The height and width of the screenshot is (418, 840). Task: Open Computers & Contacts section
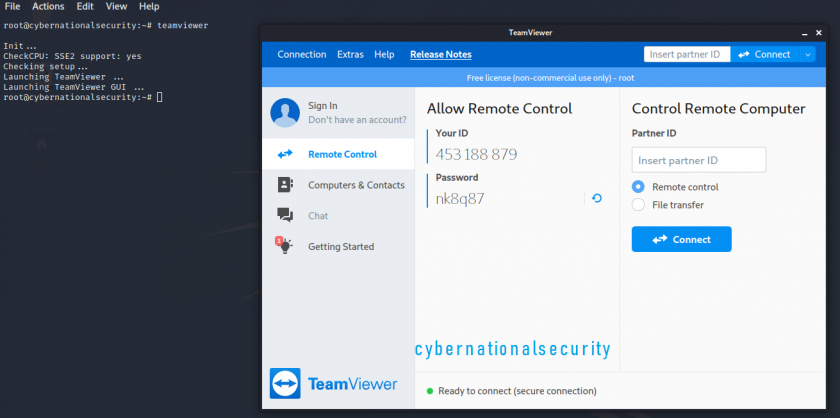click(338, 185)
